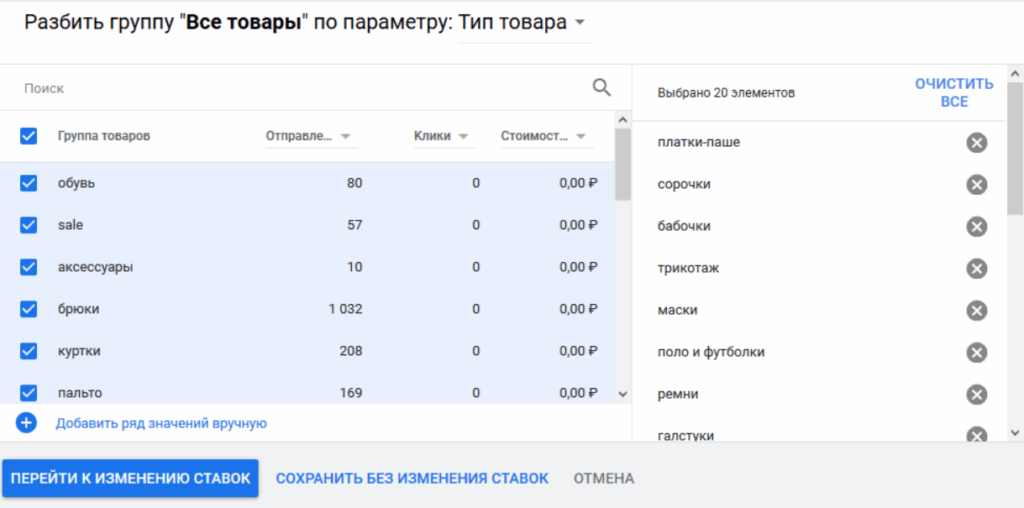1024x508 pixels.
Task: Click Очистить все to clear selection
Action: (954, 92)
